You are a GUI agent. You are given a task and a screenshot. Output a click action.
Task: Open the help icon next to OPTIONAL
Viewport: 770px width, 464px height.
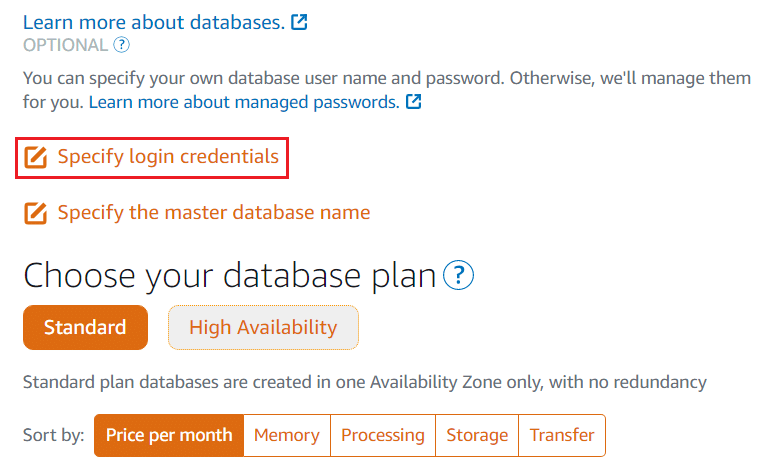121,45
